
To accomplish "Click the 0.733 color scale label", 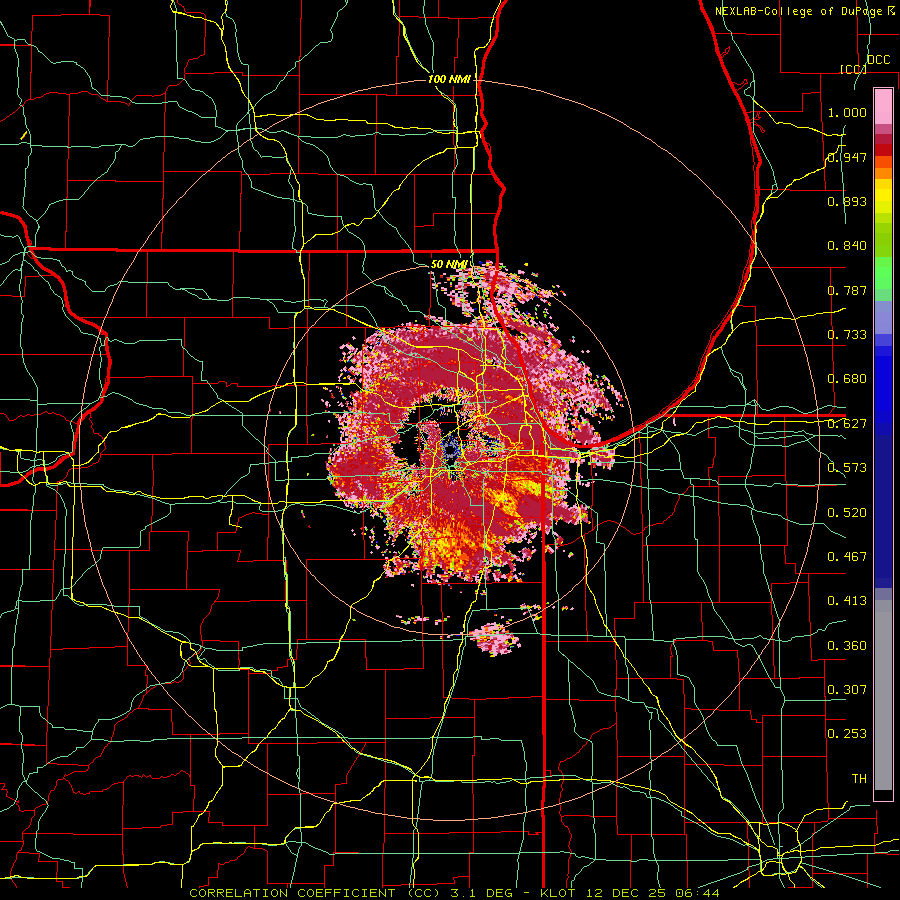I will pos(847,335).
